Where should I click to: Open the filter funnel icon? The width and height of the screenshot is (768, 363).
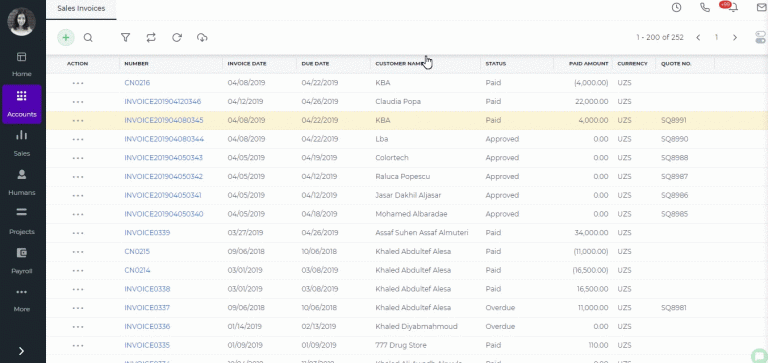pos(125,38)
